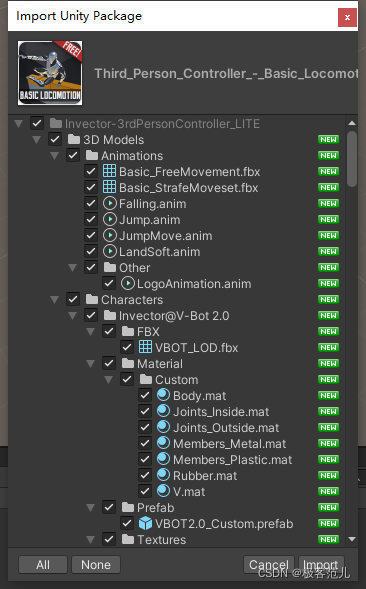
Task: Uncheck the LogoAnimation.anim checkbox
Action: coord(109,283)
